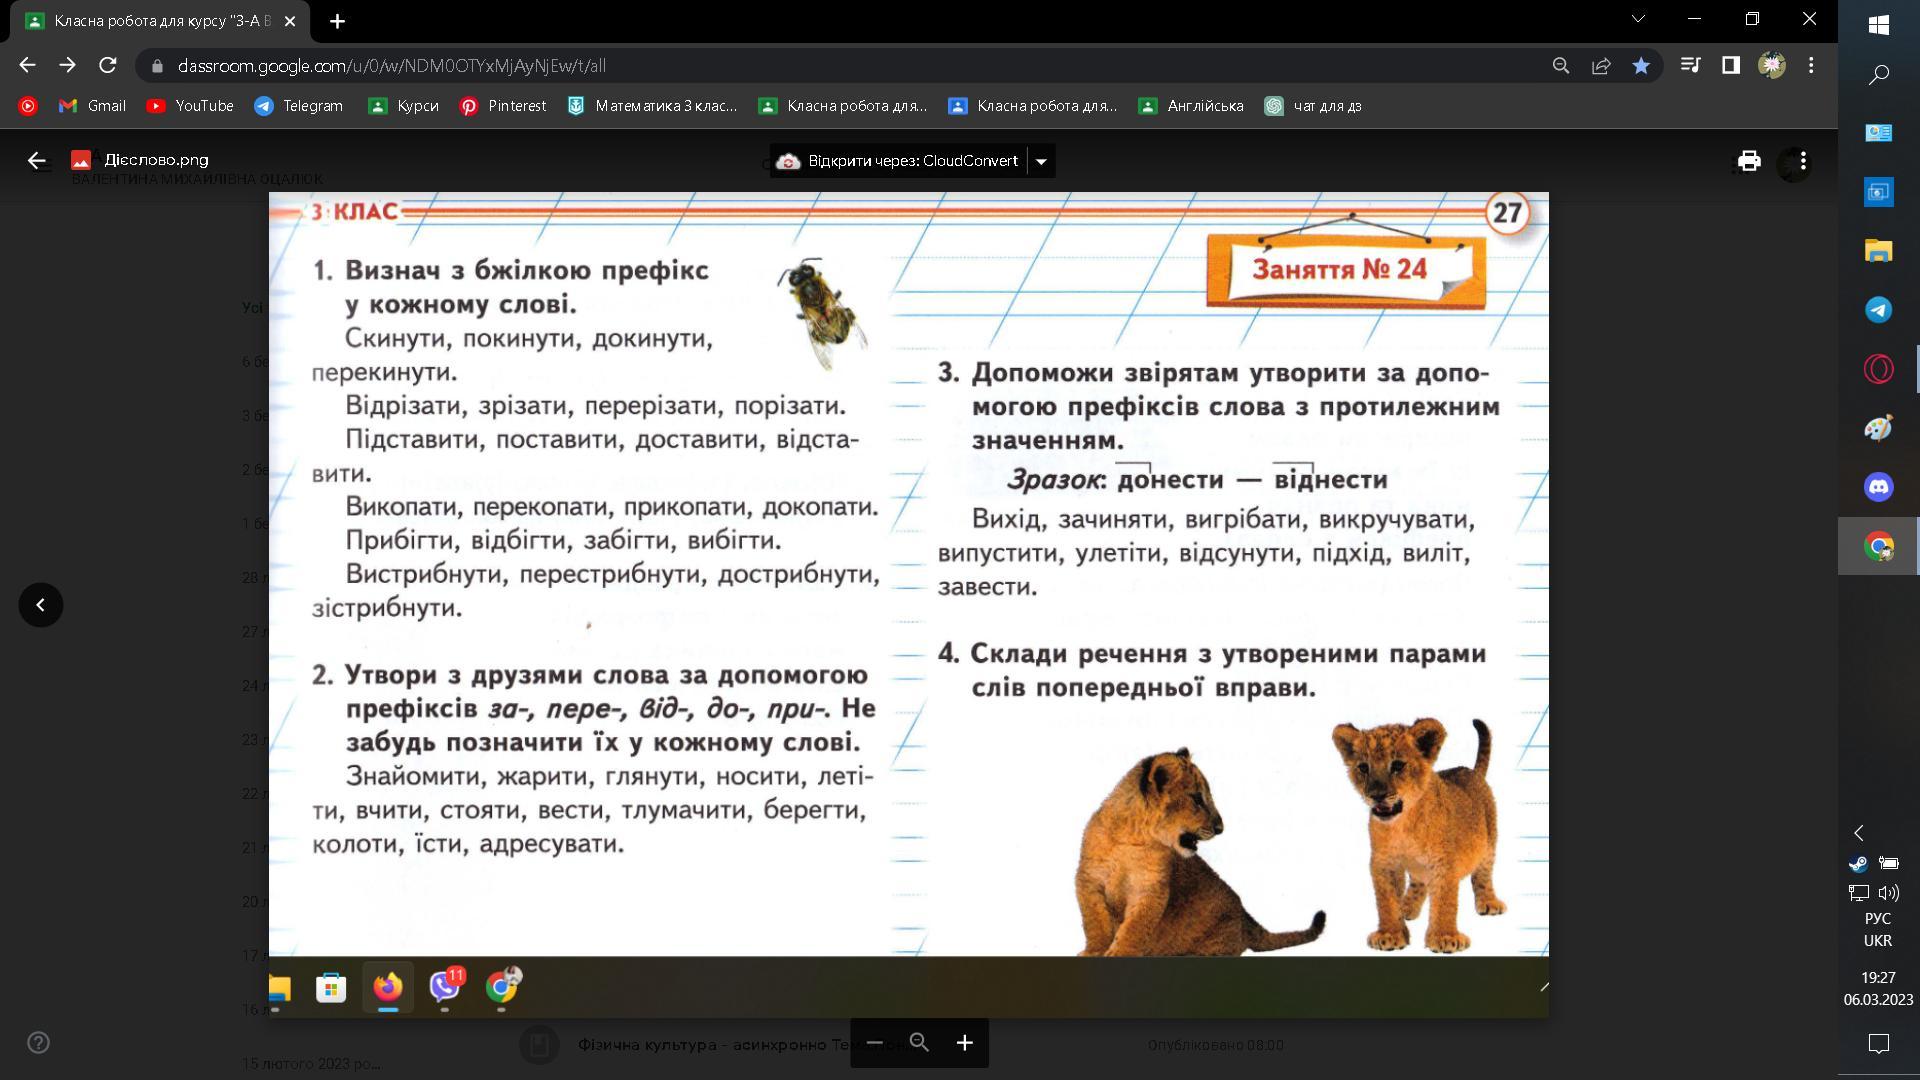Go to the previous file with the left chevron

click(41, 605)
